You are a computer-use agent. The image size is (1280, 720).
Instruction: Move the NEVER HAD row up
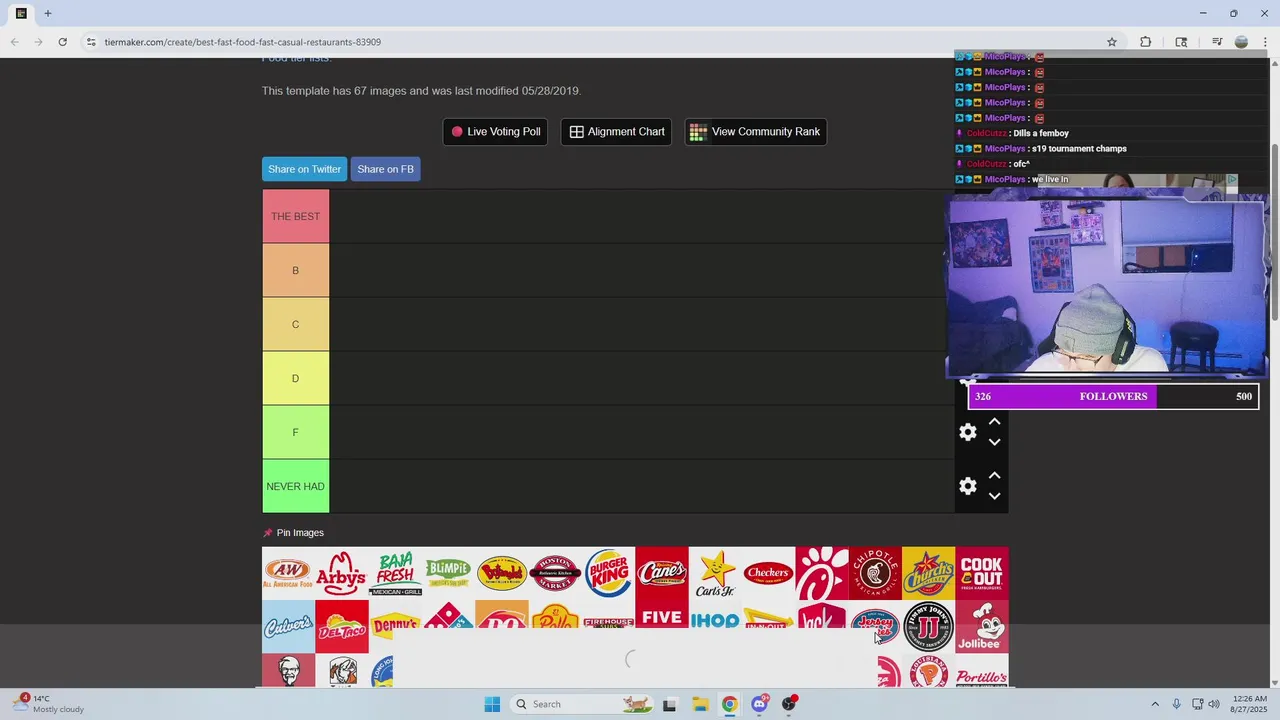click(994, 476)
